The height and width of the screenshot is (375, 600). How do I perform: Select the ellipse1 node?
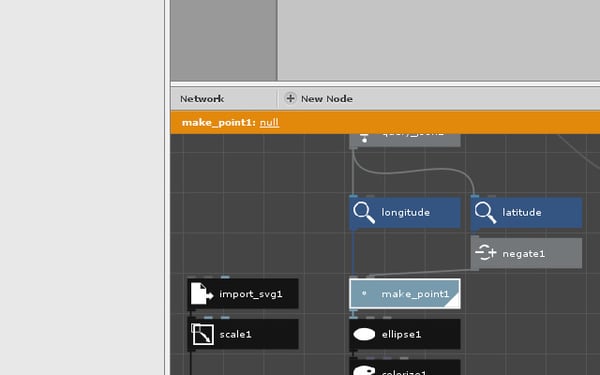(x=405, y=334)
